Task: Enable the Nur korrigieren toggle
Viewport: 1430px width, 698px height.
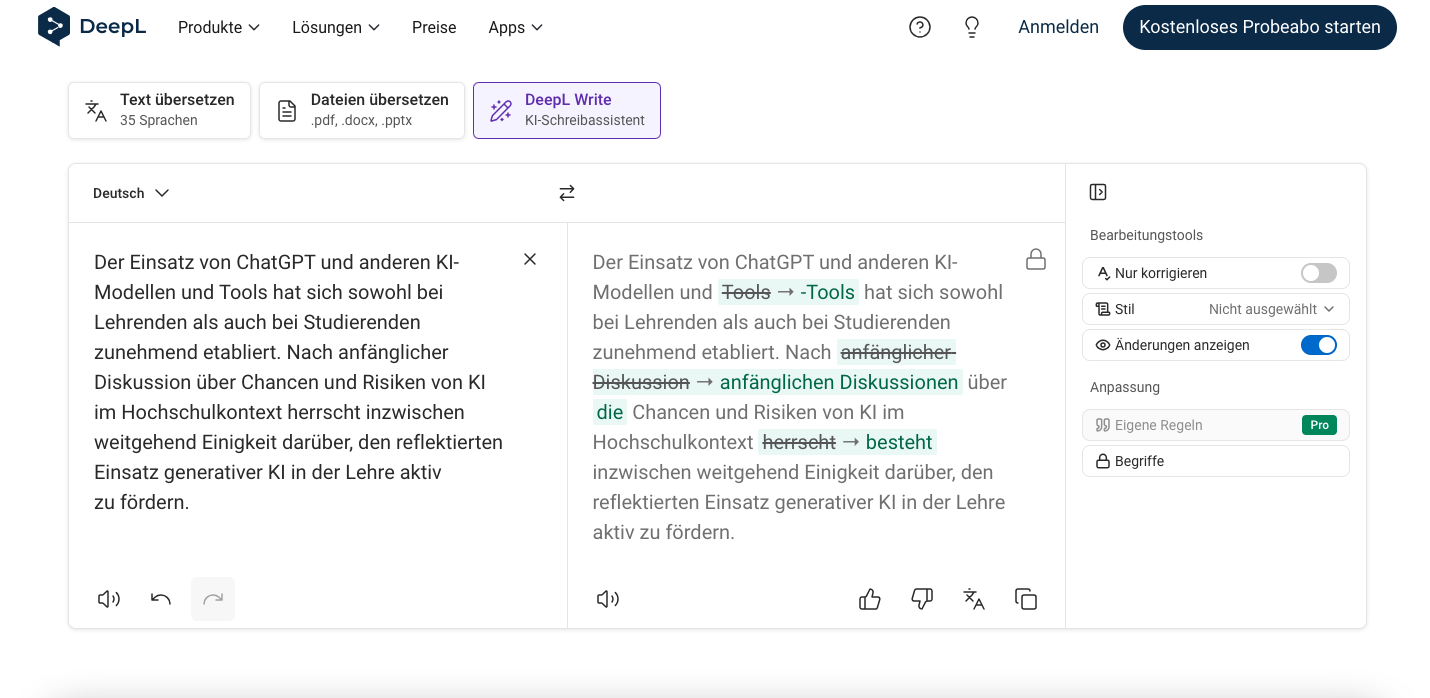Action: (1318, 272)
